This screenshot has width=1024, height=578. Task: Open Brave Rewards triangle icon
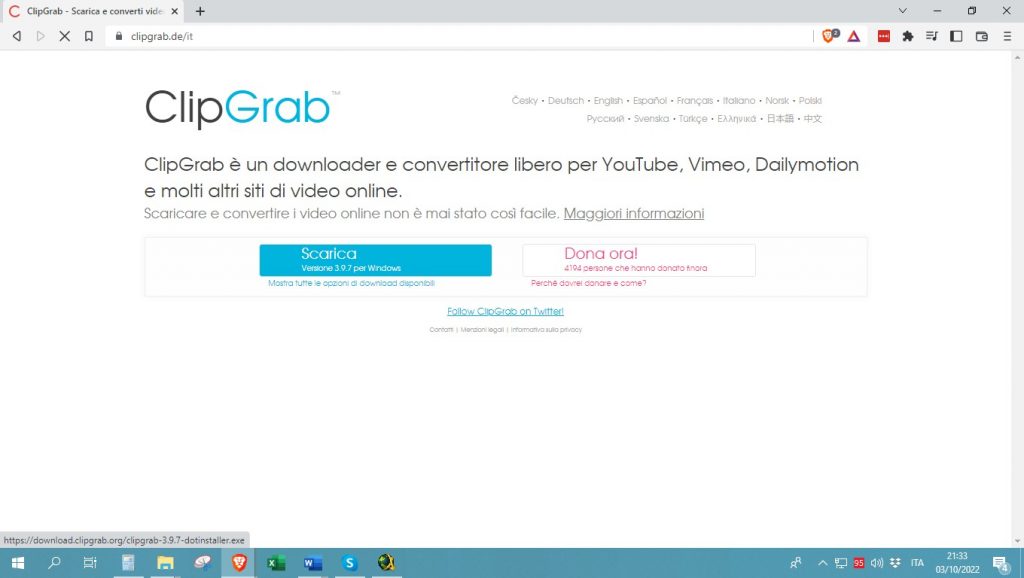[852, 36]
